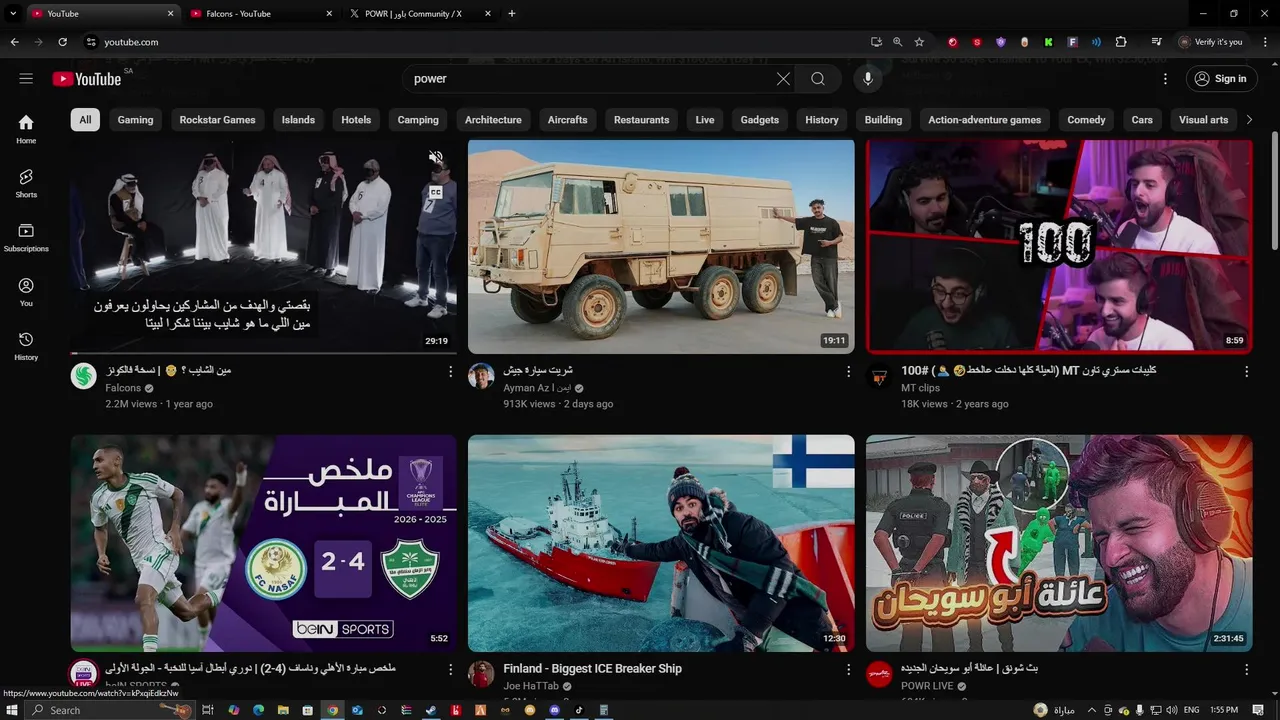The width and height of the screenshot is (1280, 720).
Task: Open Shorts in the left sidebar
Action: click(x=26, y=183)
